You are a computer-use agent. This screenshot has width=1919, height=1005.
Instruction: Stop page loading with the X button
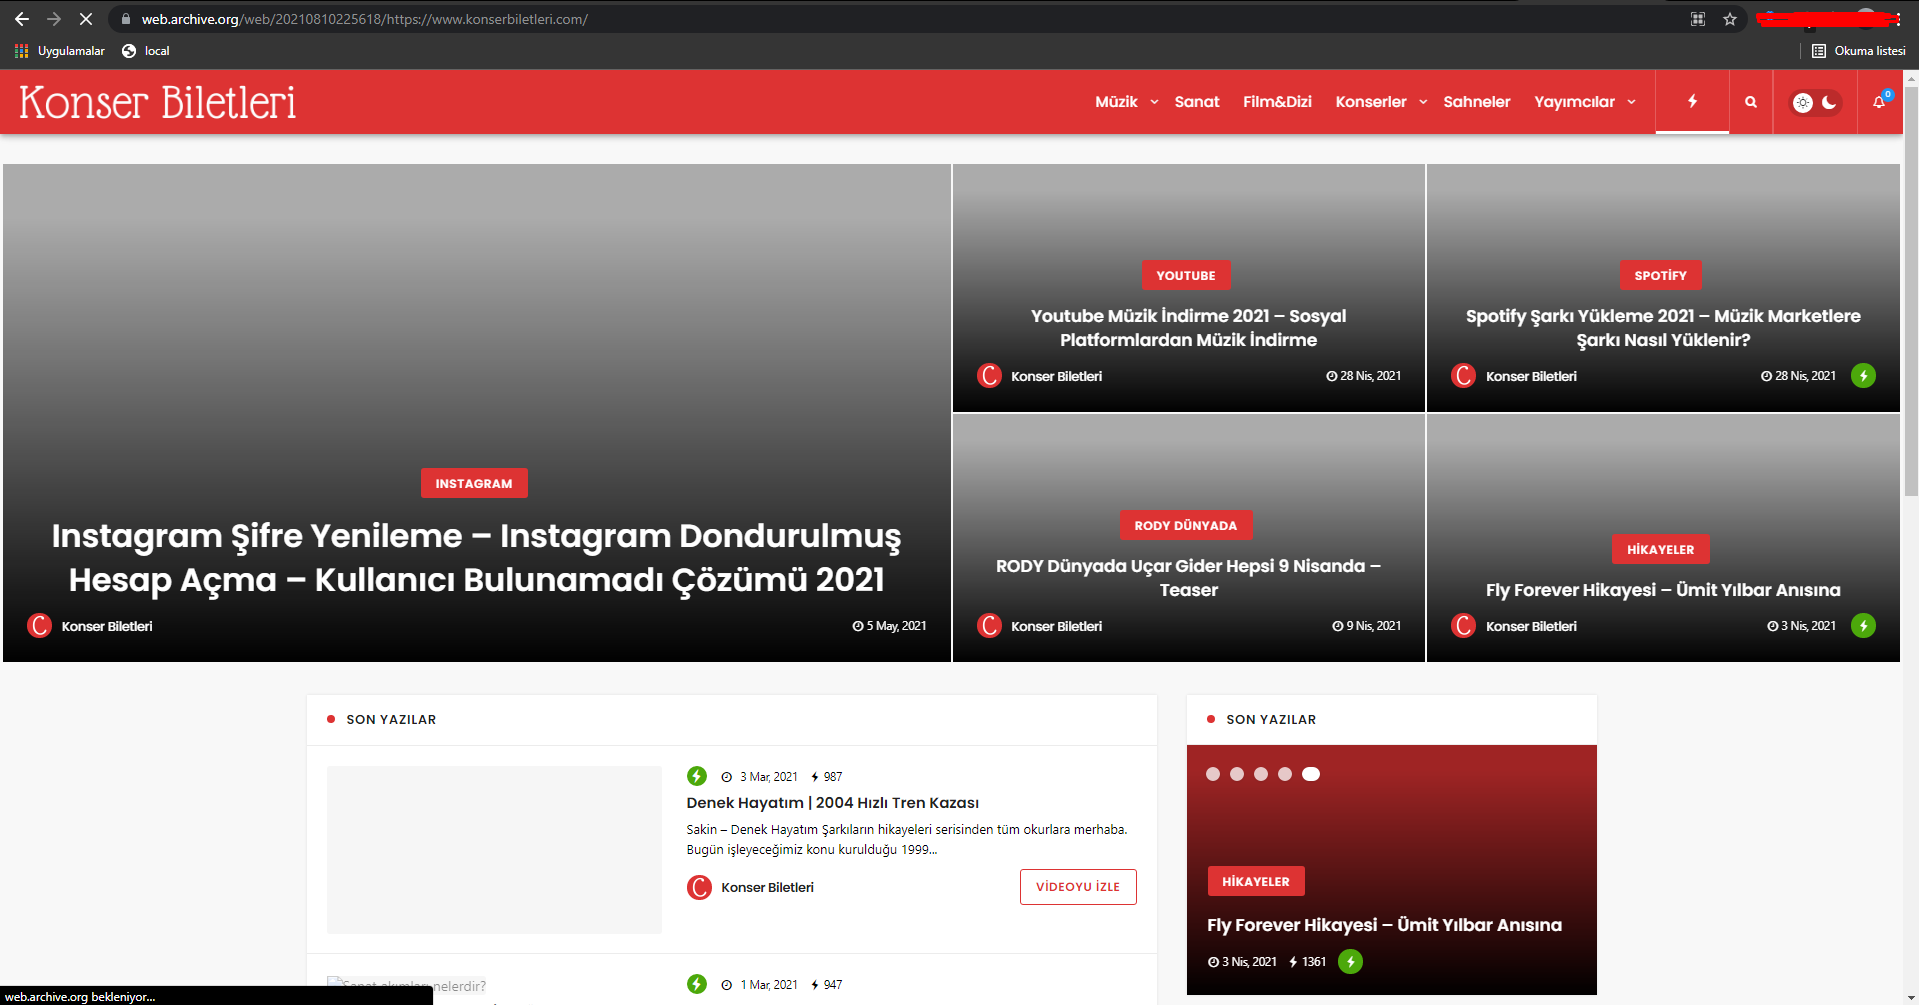86,19
